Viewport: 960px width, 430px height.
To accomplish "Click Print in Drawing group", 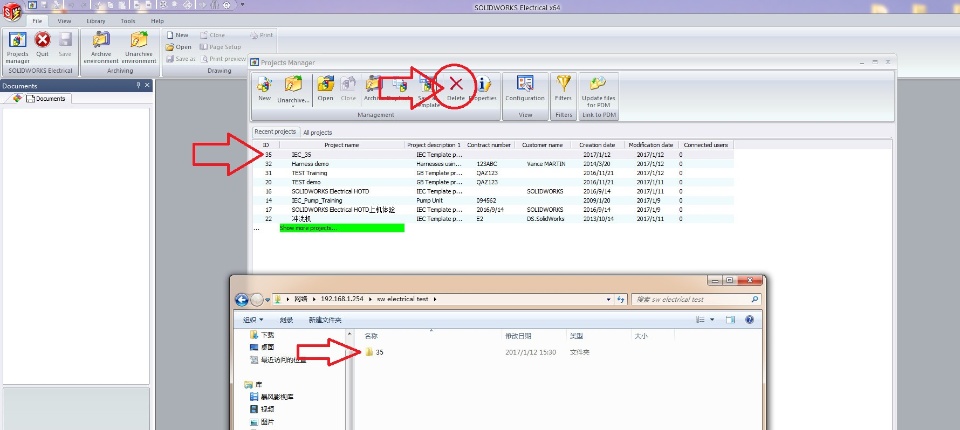I will click(x=262, y=36).
